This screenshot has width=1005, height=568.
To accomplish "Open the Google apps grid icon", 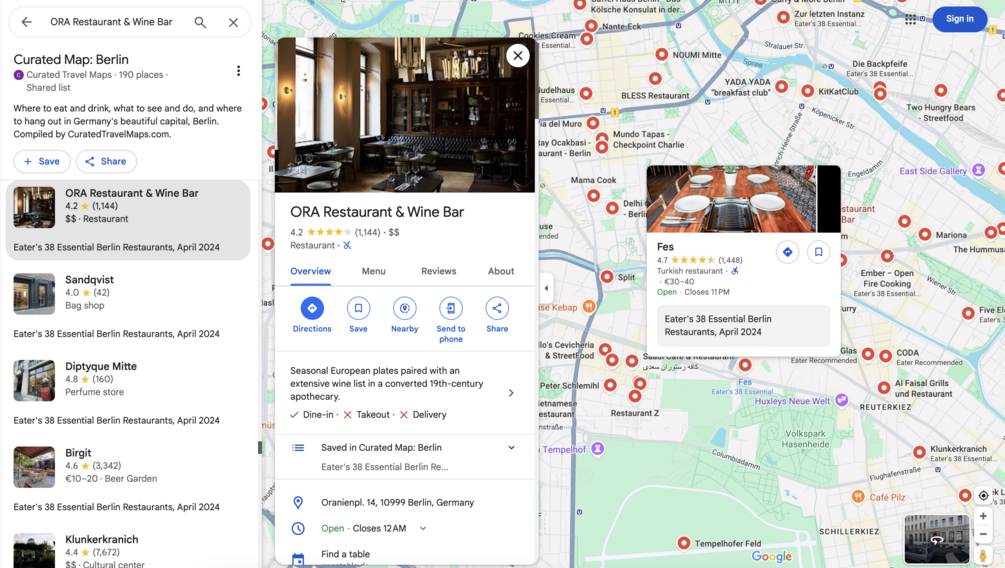I will tap(911, 19).
